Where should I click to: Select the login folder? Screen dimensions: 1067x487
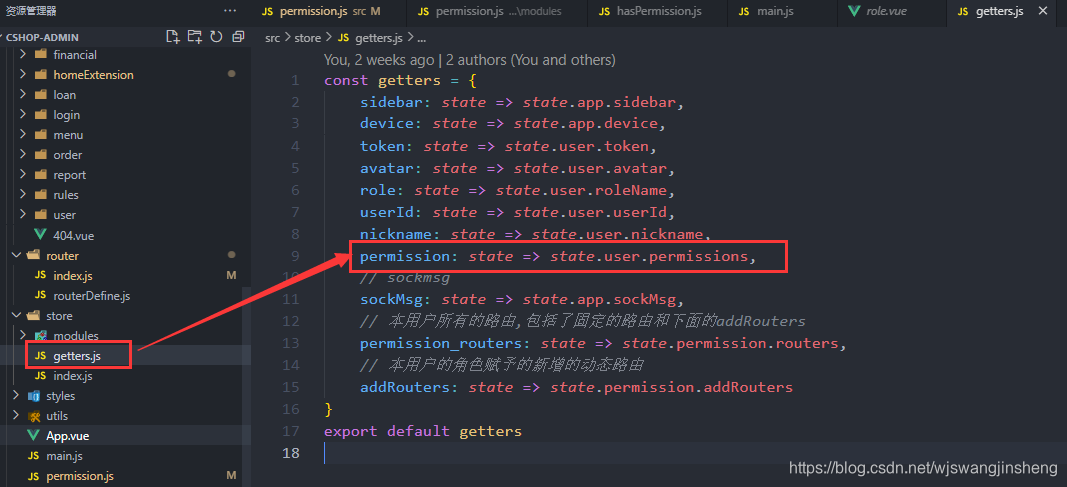(x=67, y=115)
